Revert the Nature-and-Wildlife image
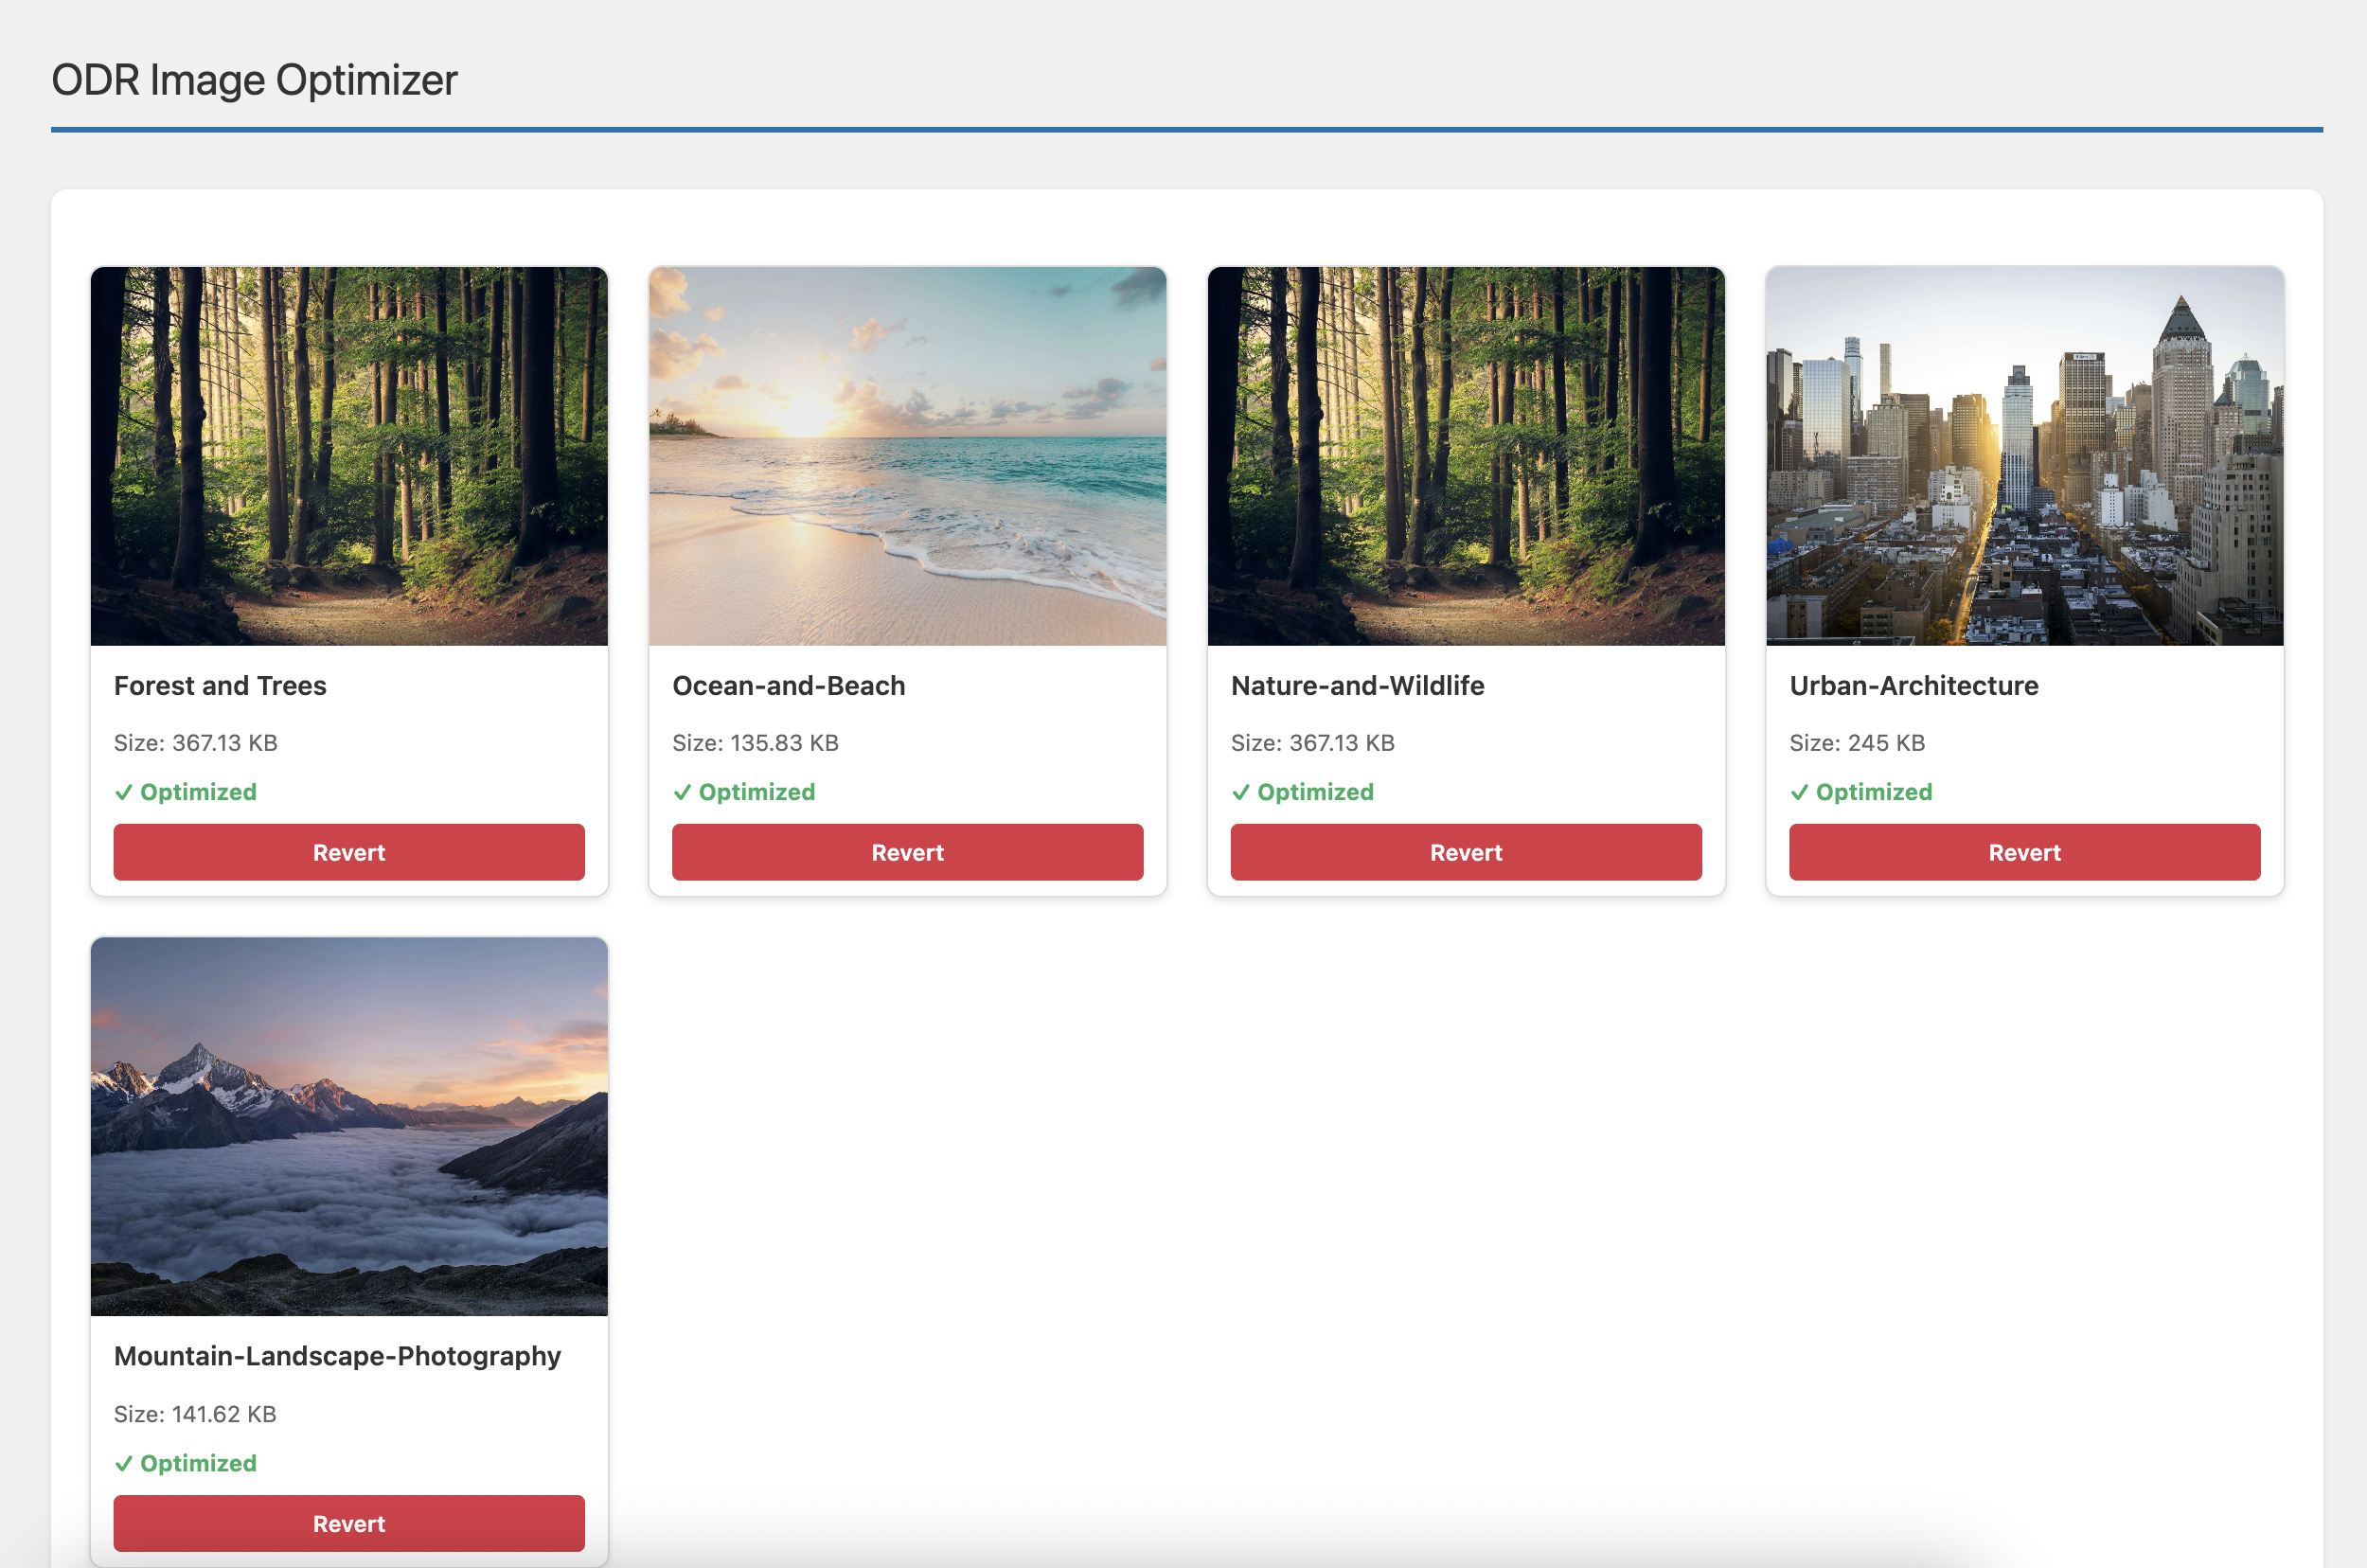Image resolution: width=2367 pixels, height=1568 pixels. coord(1465,852)
